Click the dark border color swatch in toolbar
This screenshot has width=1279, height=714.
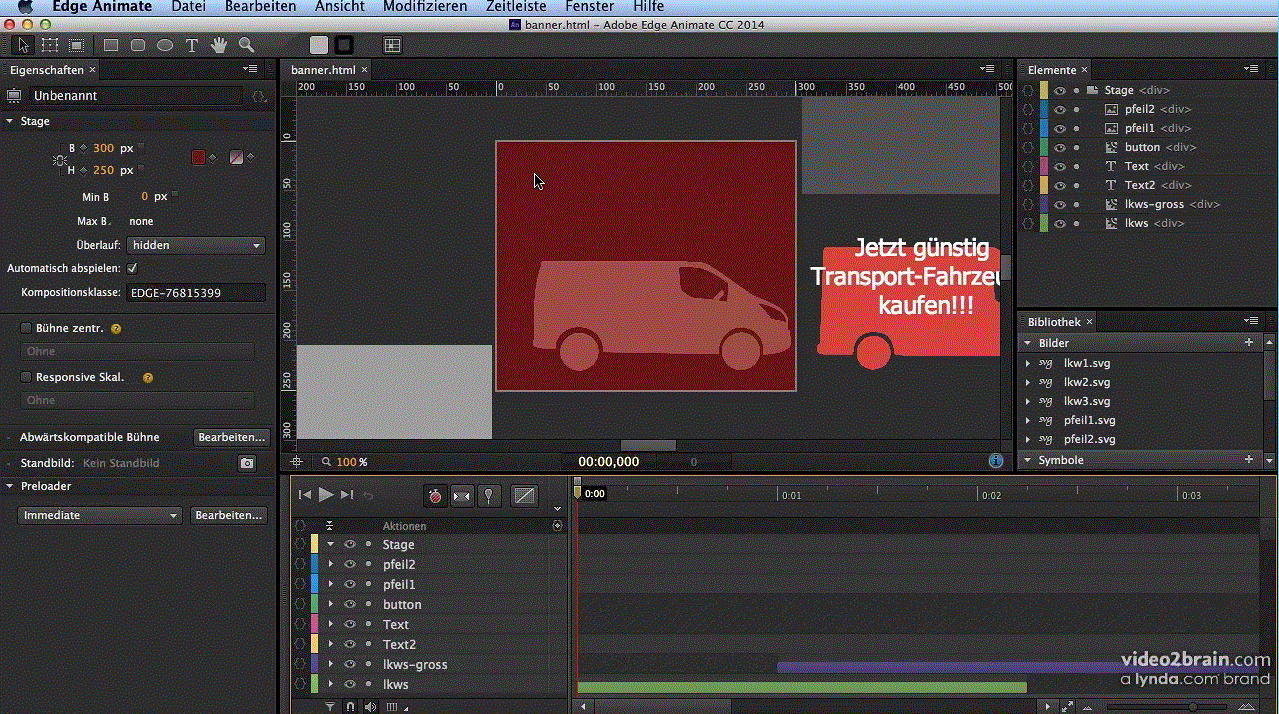coord(344,45)
